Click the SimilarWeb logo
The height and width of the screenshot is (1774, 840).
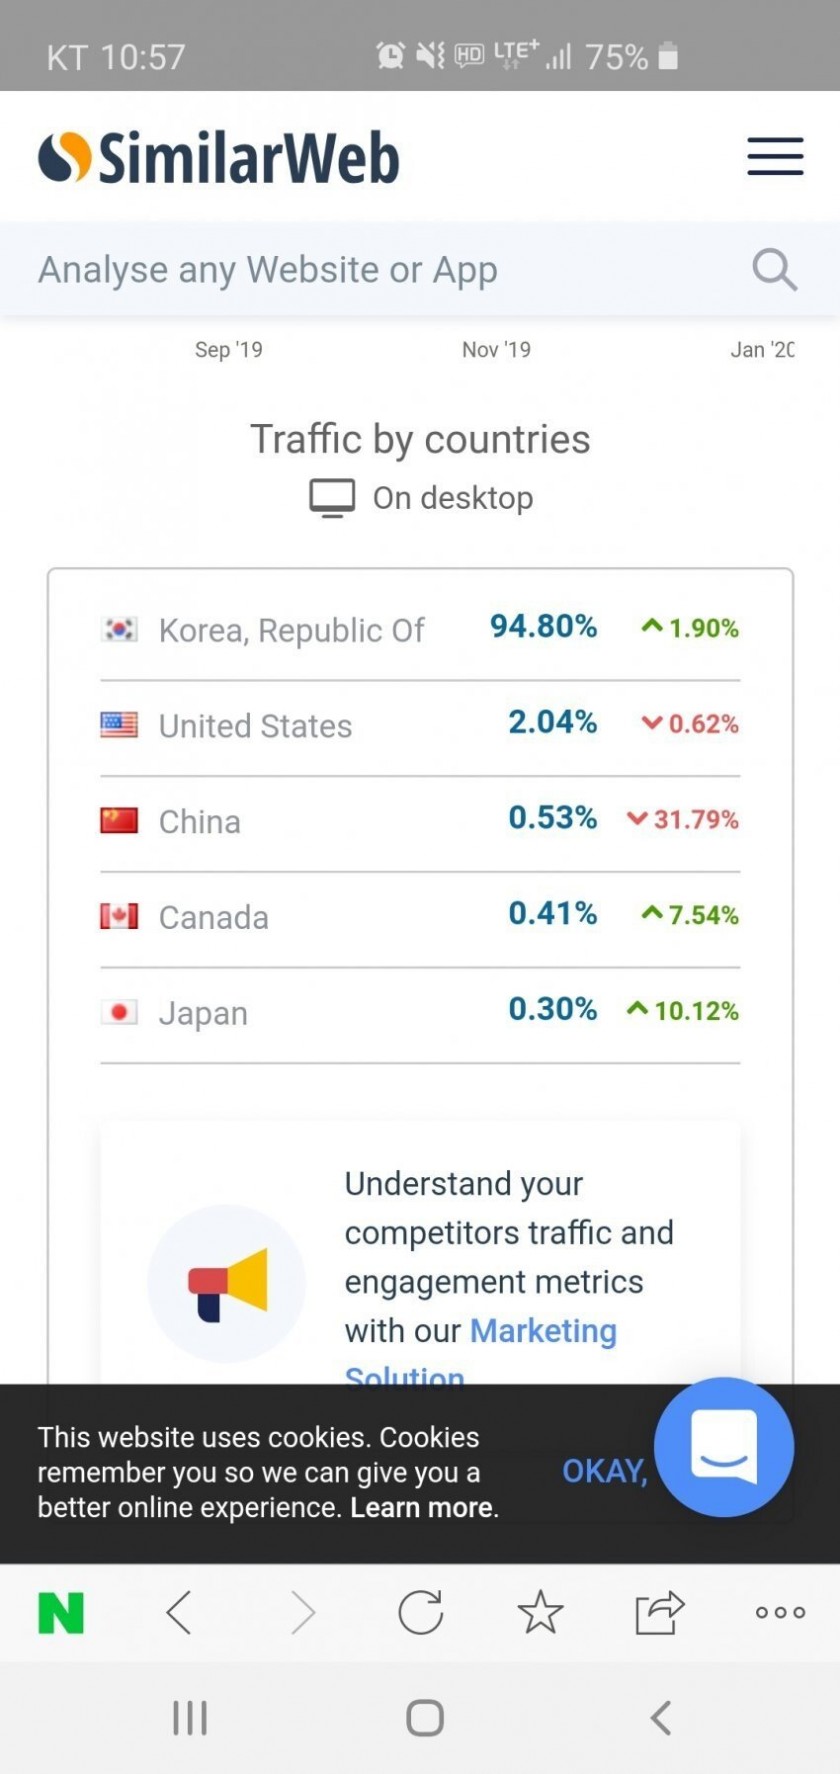pyautogui.click(x=219, y=158)
